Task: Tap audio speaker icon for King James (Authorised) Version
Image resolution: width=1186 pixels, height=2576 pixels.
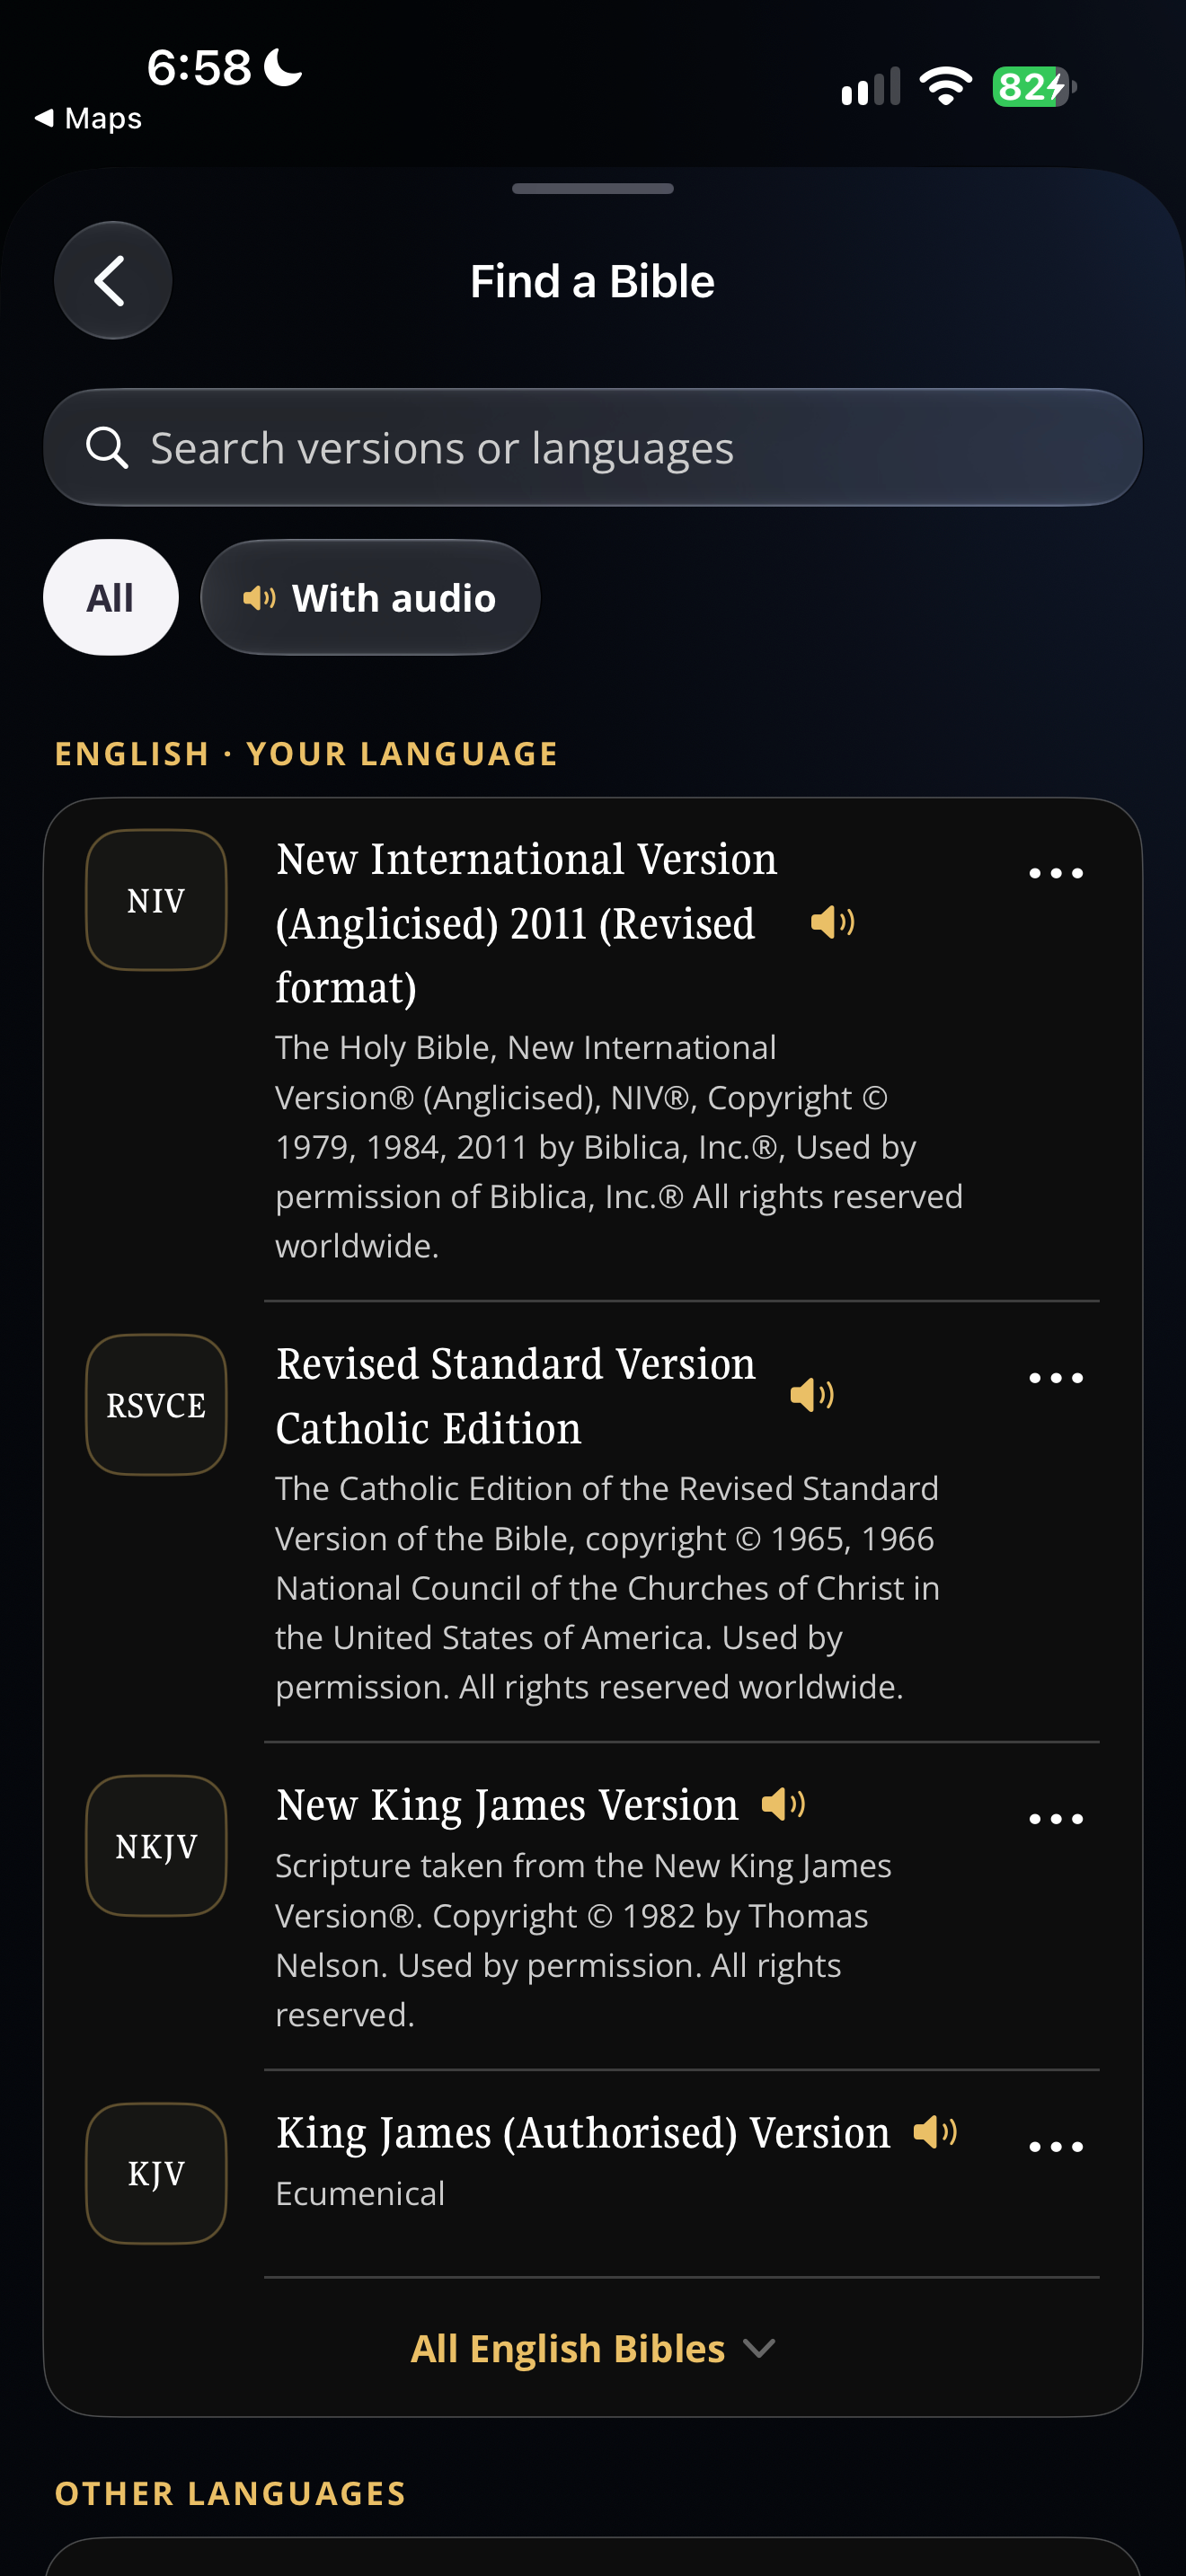Action: pyautogui.click(x=936, y=2132)
